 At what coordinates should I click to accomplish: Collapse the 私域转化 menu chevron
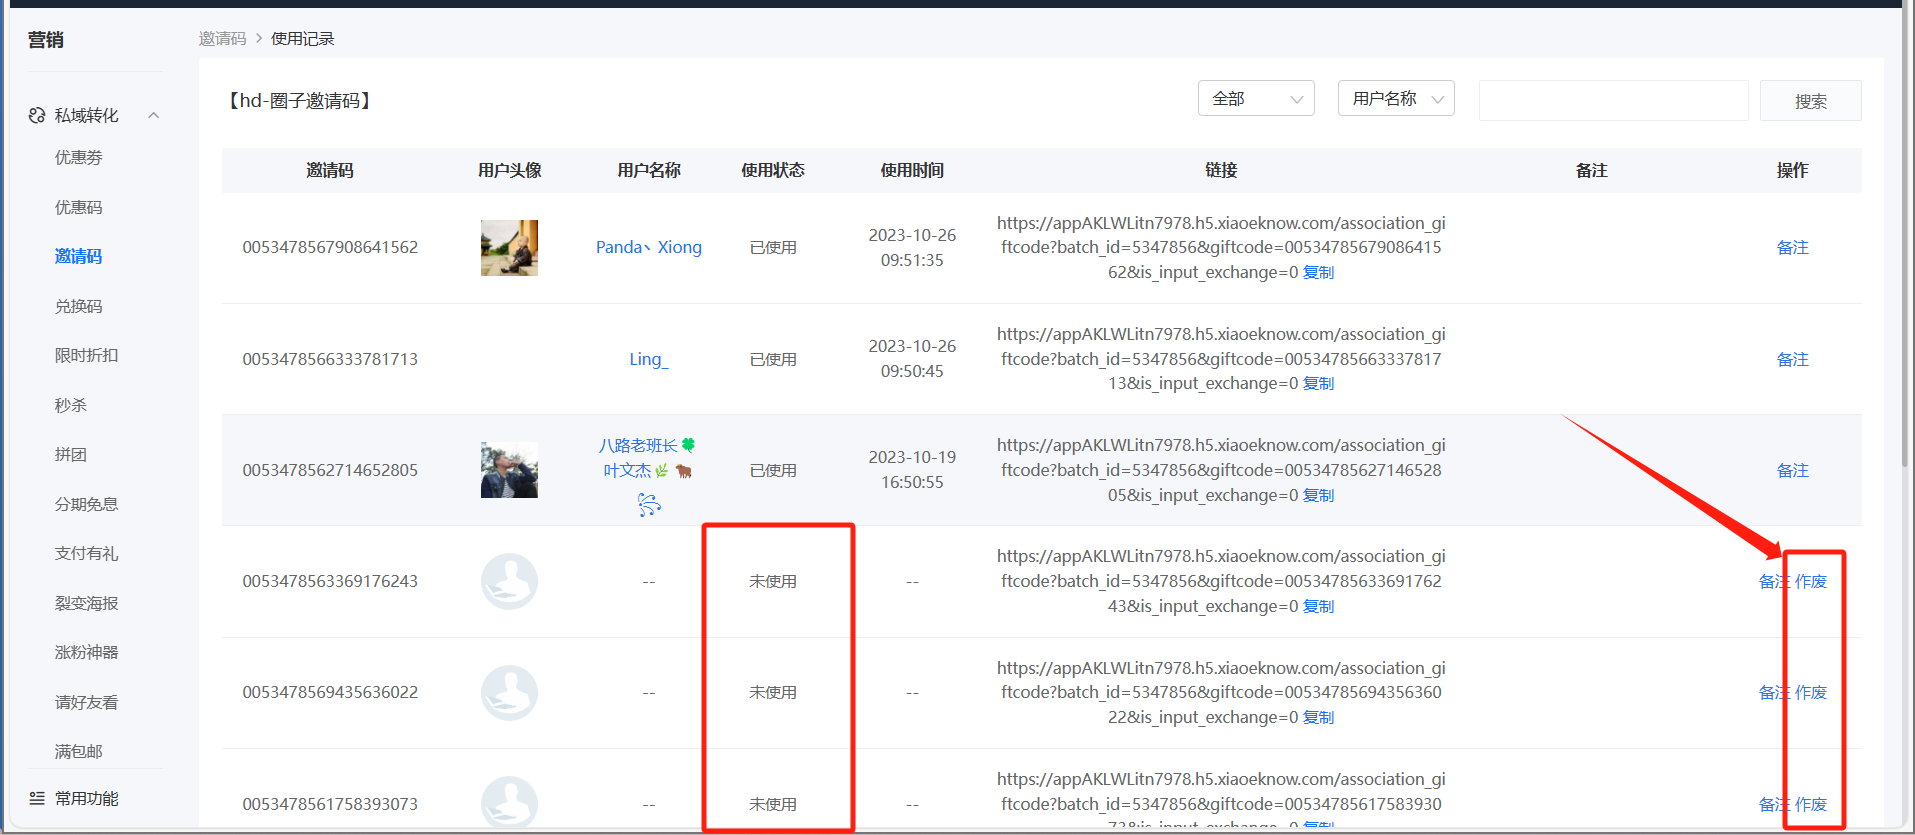click(154, 115)
